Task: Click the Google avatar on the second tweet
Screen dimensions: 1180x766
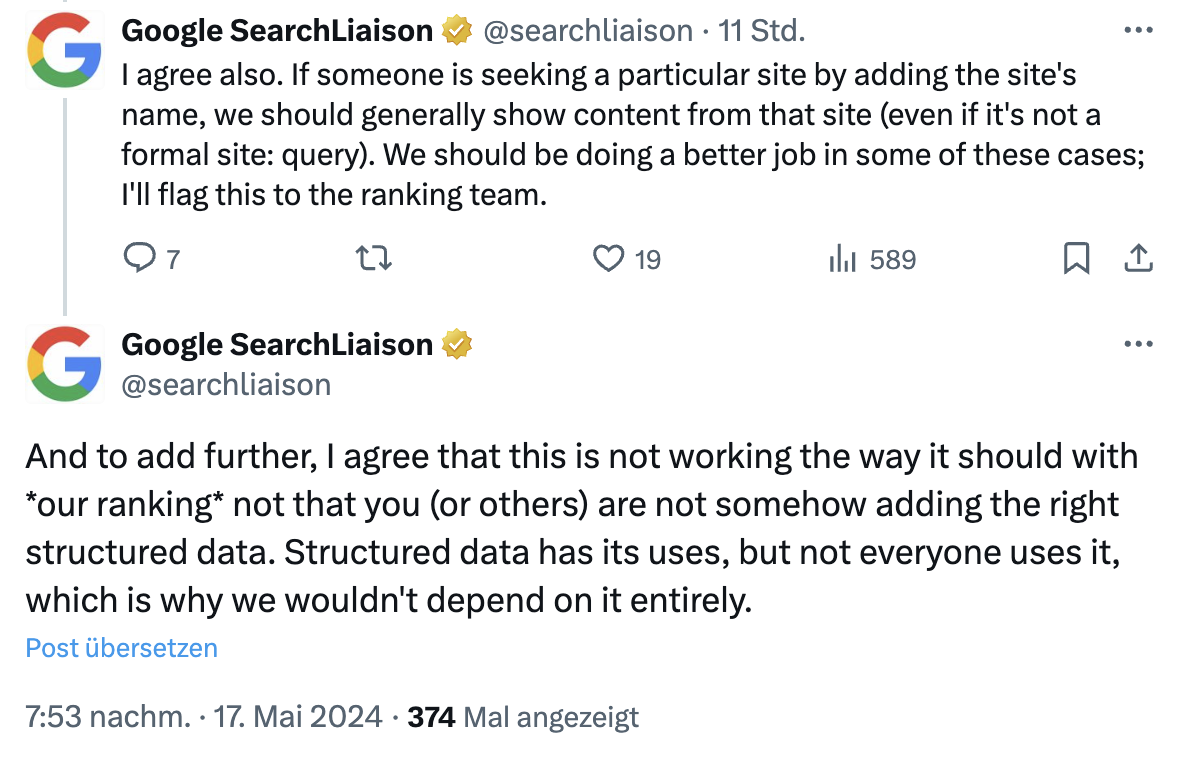Action: tap(64, 364)
